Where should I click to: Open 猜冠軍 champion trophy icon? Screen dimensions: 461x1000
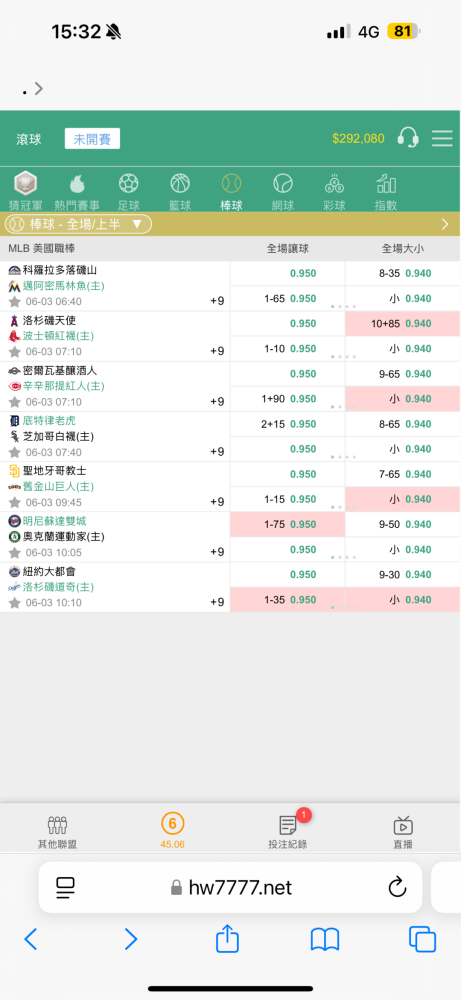click(26, 184)
